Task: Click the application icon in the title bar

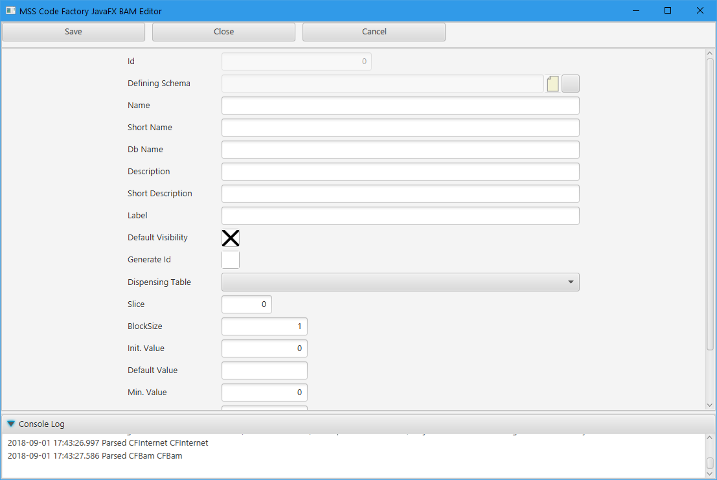Action: pyautogui.click(x=9, y=10)
